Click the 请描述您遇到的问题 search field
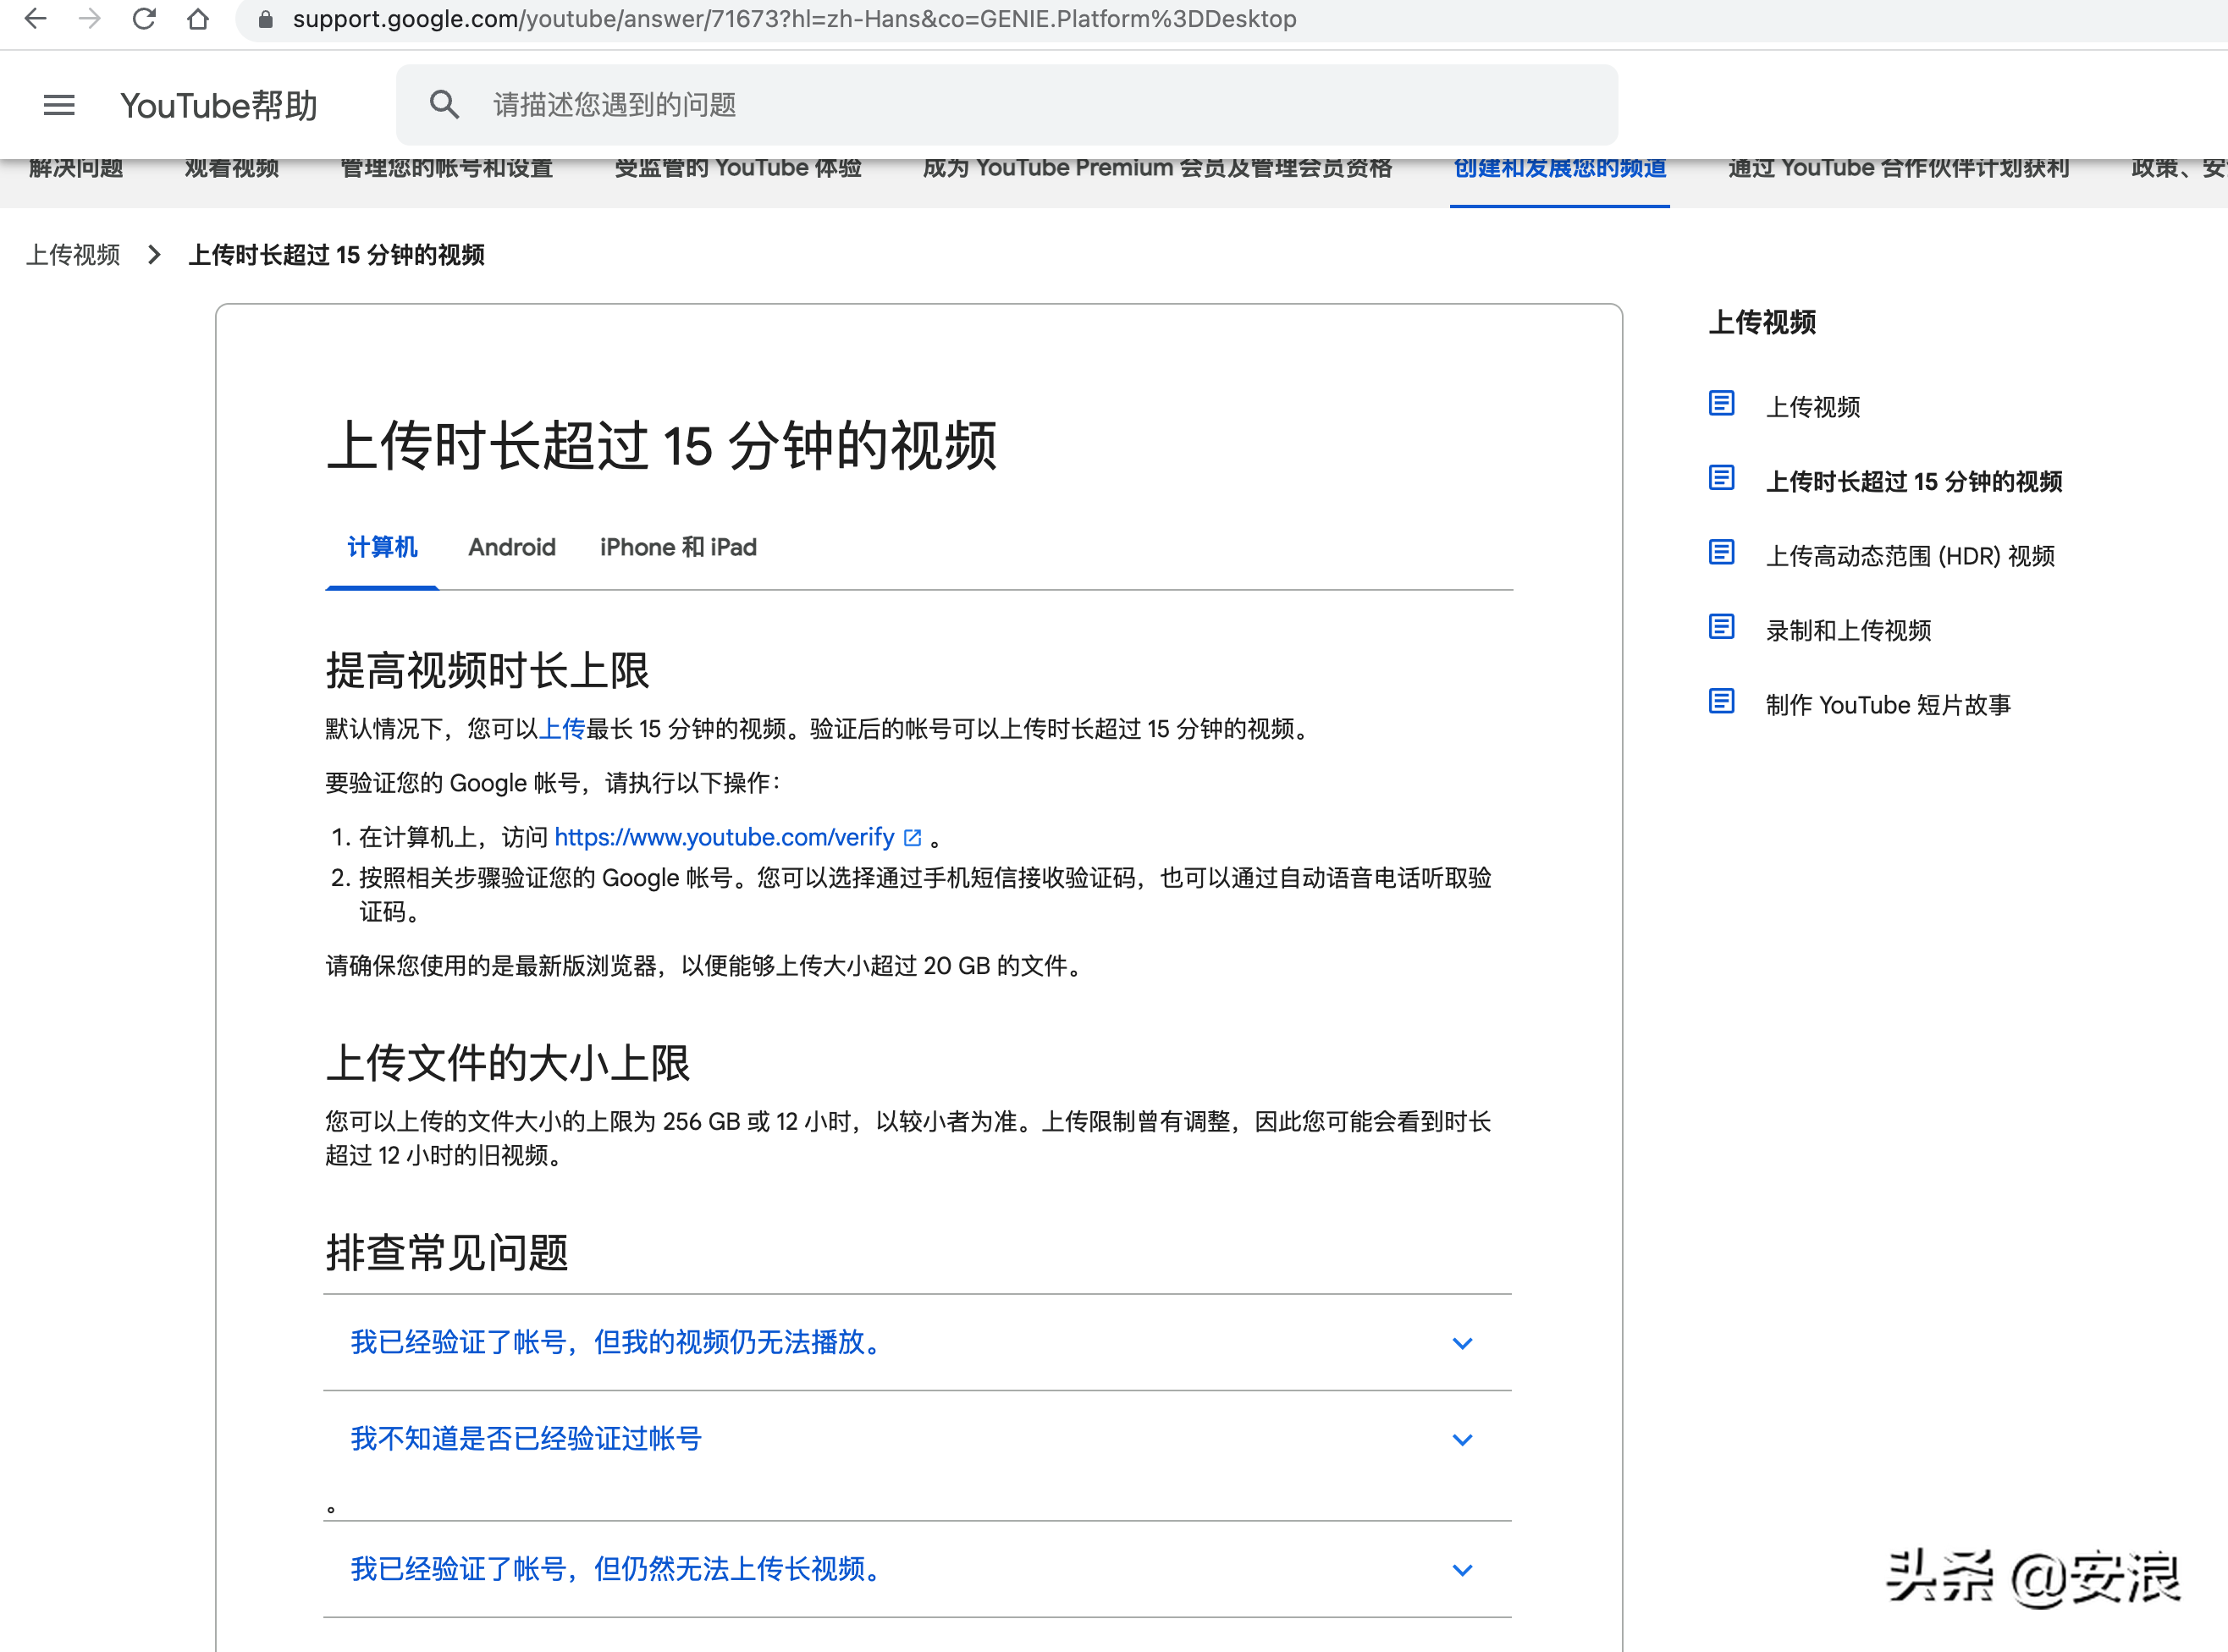 (x=1006, y=104)
